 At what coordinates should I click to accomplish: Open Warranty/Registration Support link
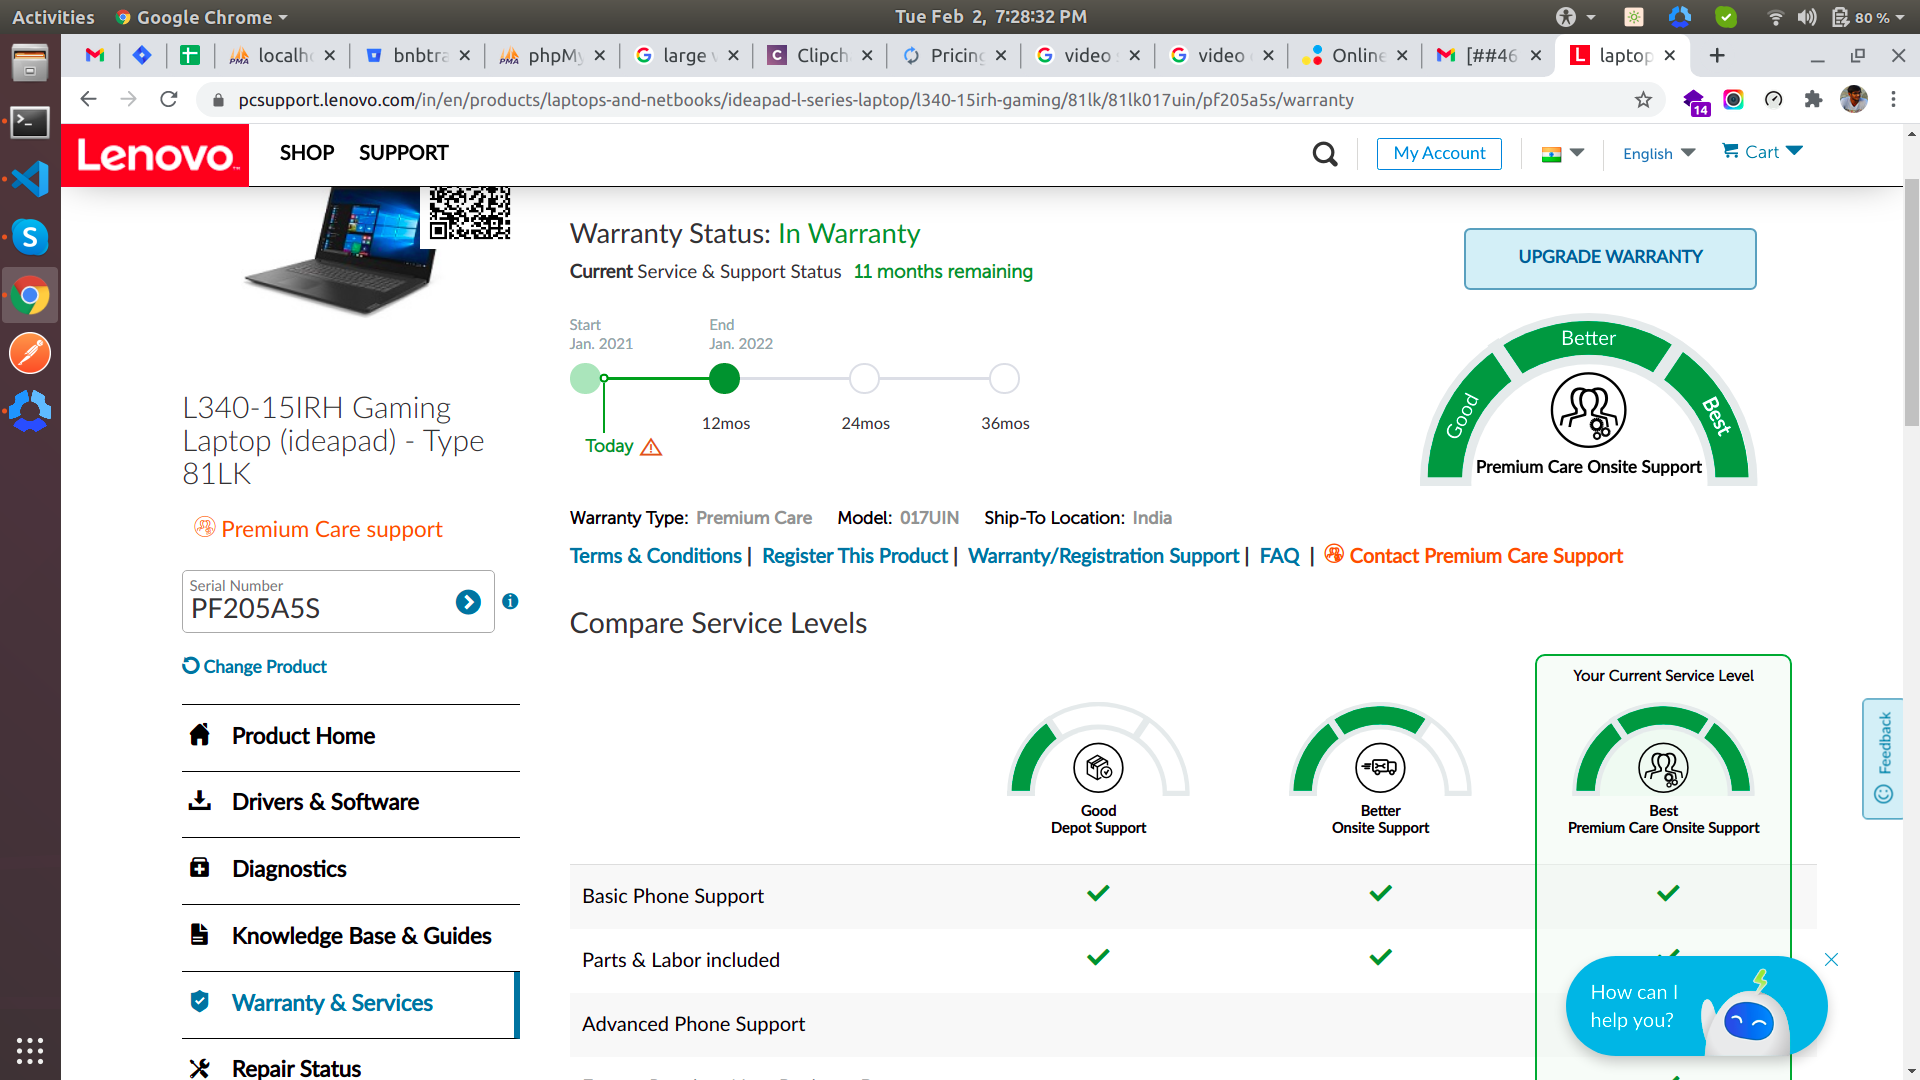click(x=1103, y=557)
